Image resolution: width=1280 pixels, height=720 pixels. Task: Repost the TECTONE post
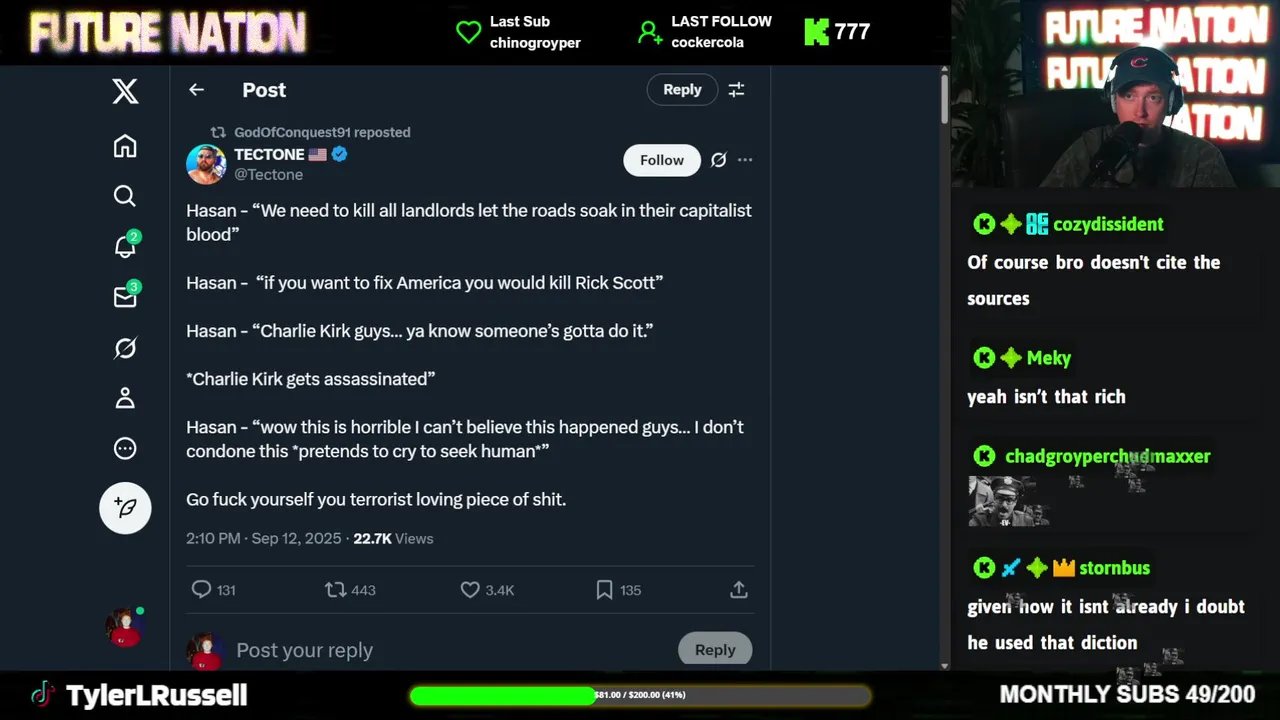(x=350, y=590)
